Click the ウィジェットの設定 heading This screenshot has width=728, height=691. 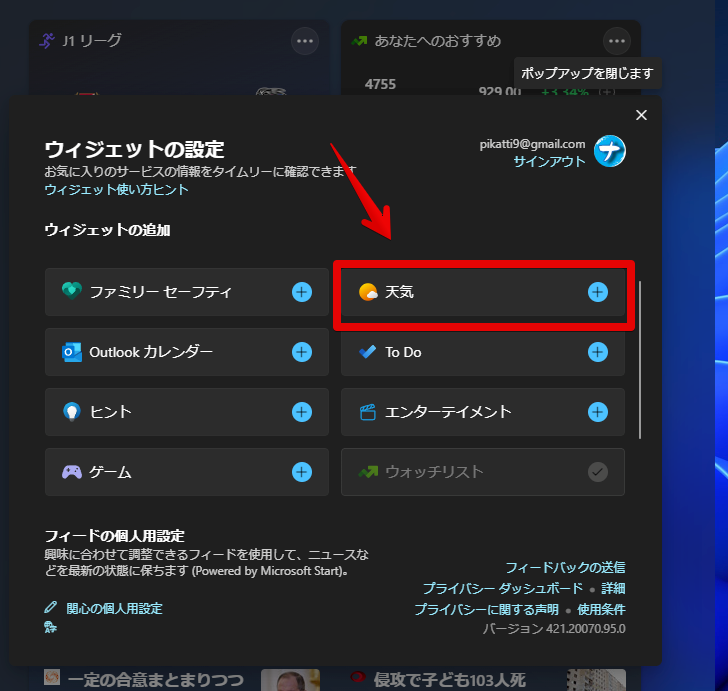coord(134,150)
